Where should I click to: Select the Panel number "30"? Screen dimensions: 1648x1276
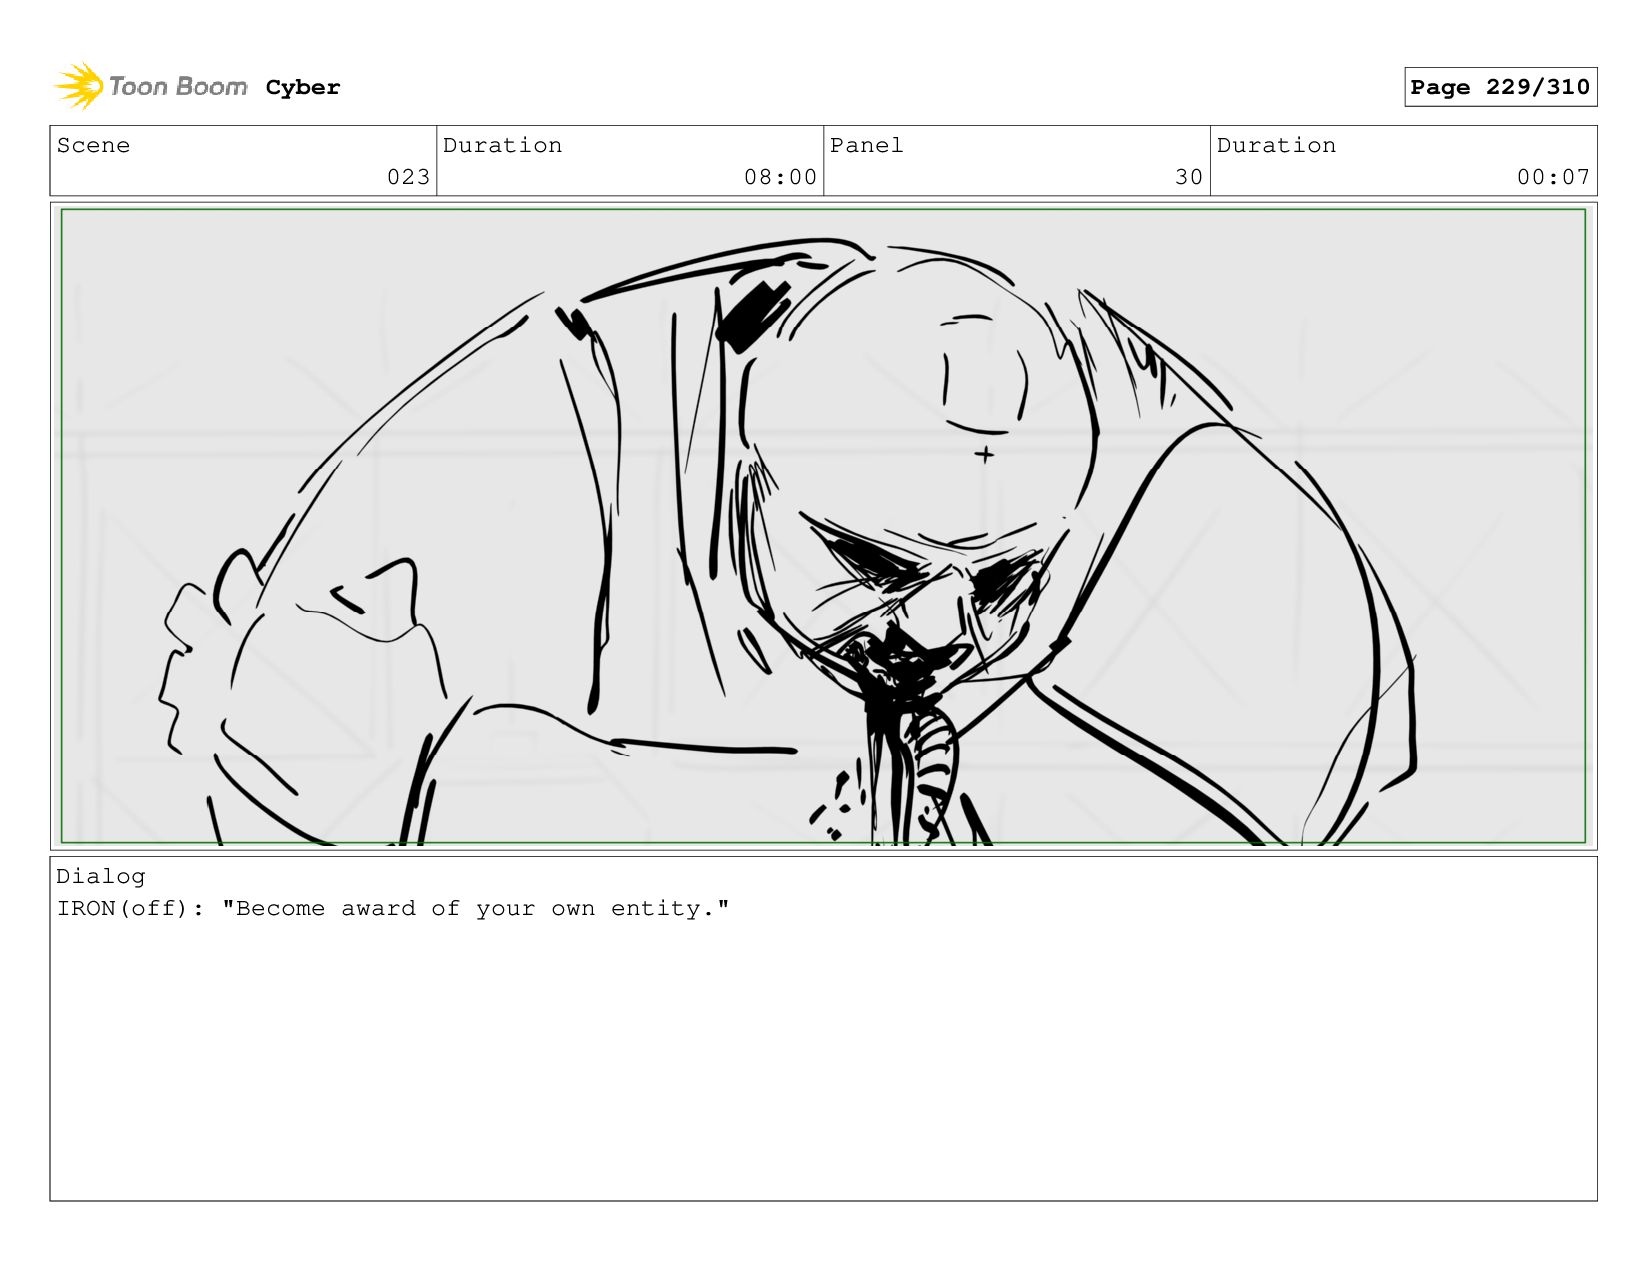click(1189, 177)
